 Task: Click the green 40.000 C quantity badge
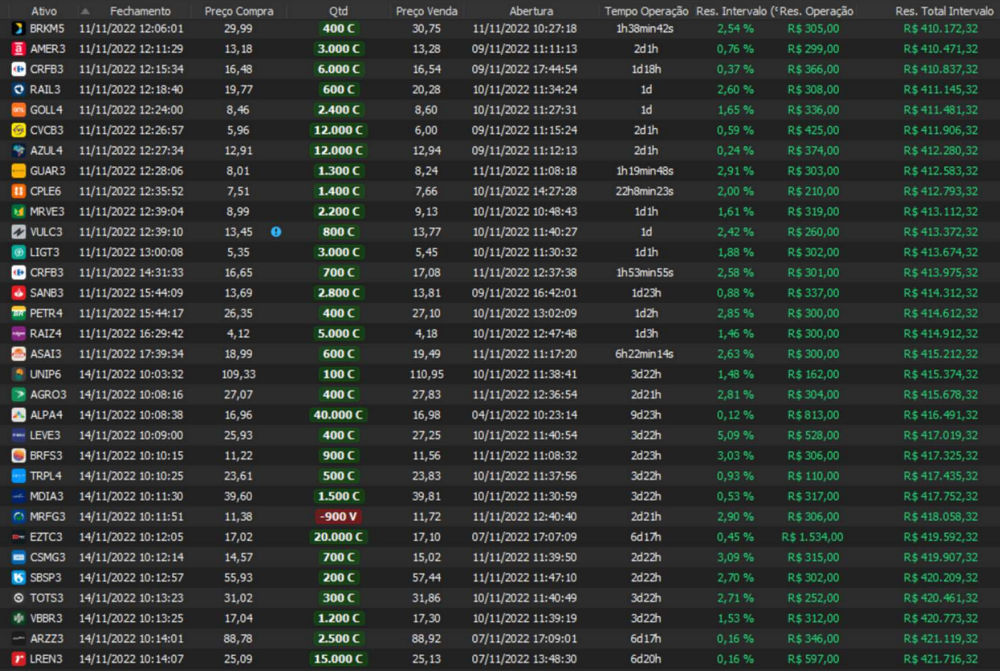(x=339, y=415)
